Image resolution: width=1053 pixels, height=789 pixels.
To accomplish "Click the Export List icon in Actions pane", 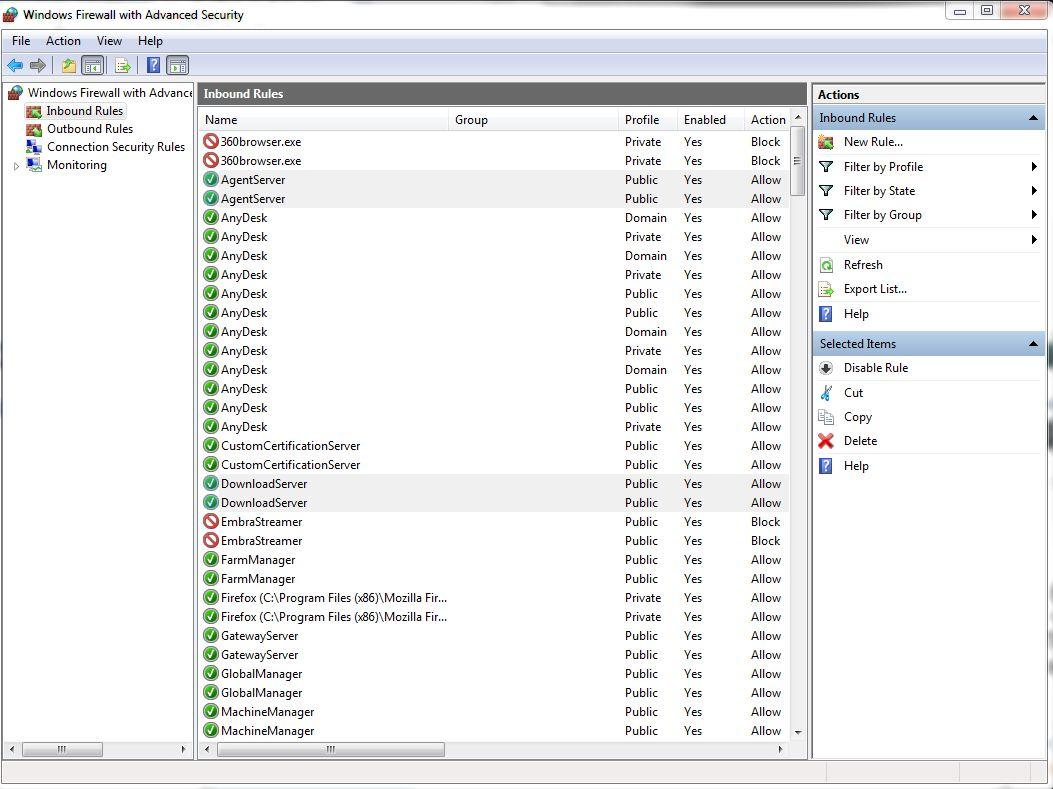I will tap(826, 289).
